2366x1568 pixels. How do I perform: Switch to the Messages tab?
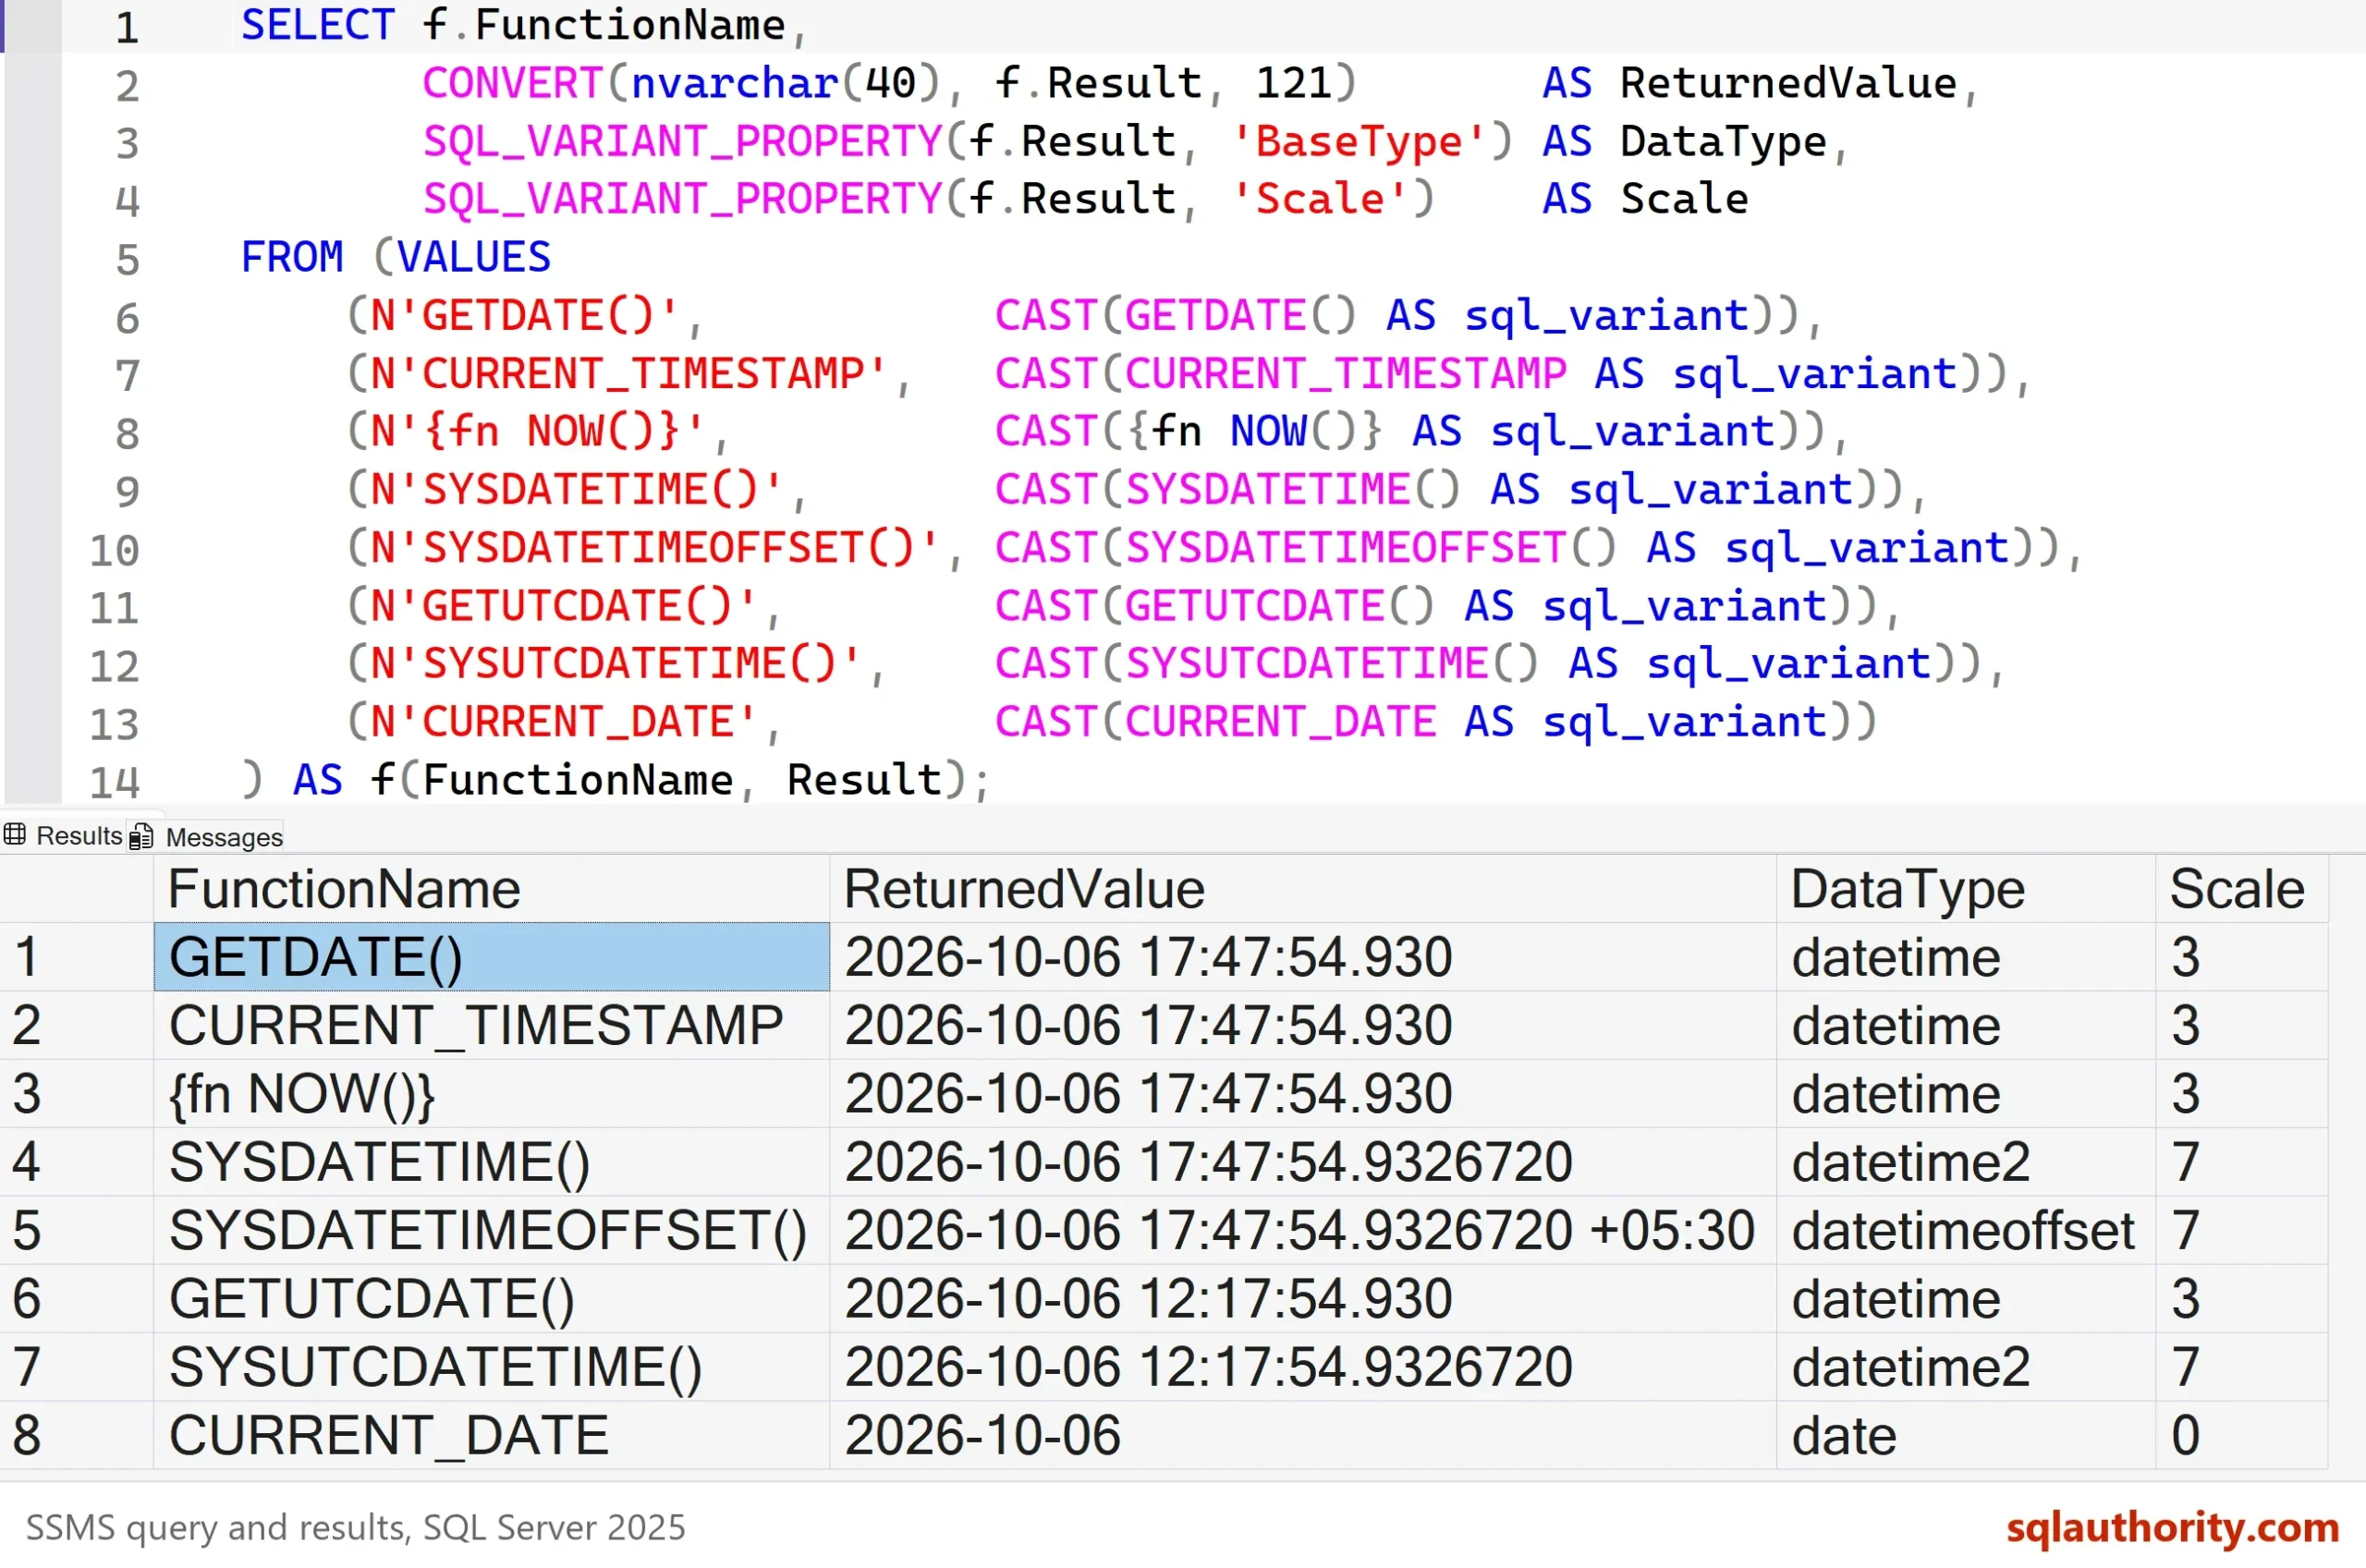pos(206,836)
